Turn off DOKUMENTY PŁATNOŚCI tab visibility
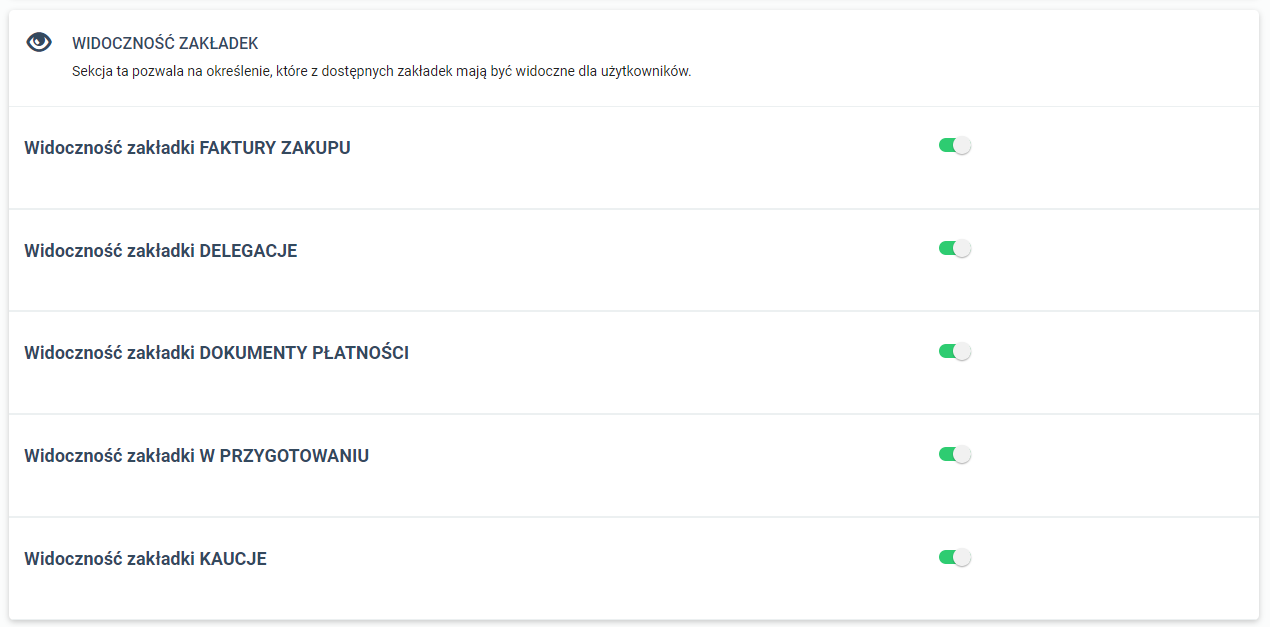The height and width of the screenshot is (627, 1270). 955,352
